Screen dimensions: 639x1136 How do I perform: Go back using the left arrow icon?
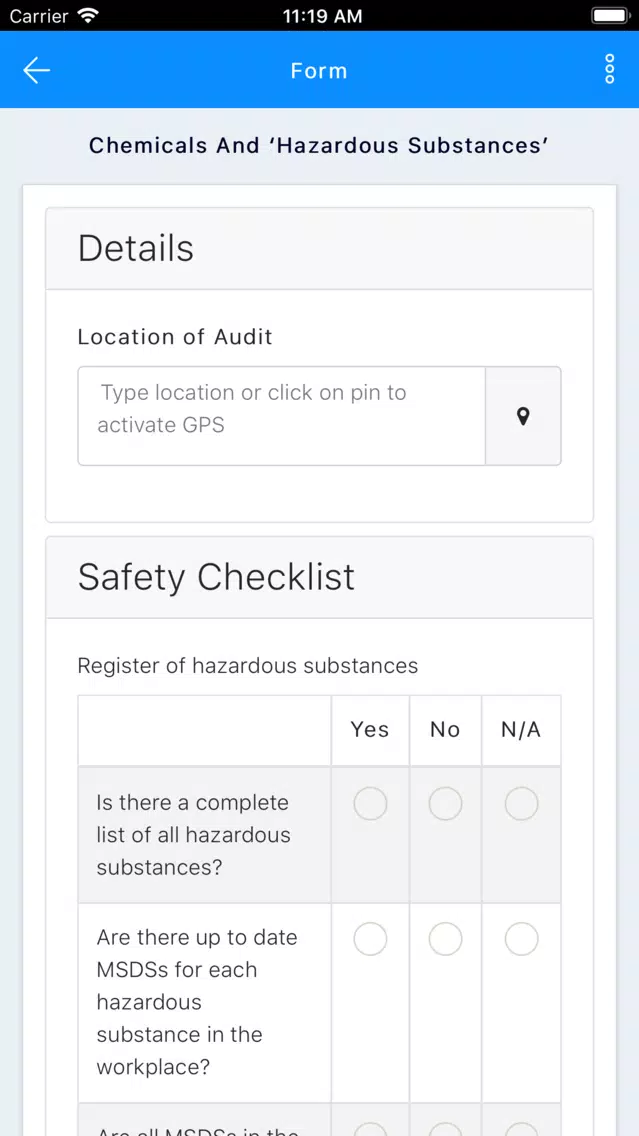36,70
